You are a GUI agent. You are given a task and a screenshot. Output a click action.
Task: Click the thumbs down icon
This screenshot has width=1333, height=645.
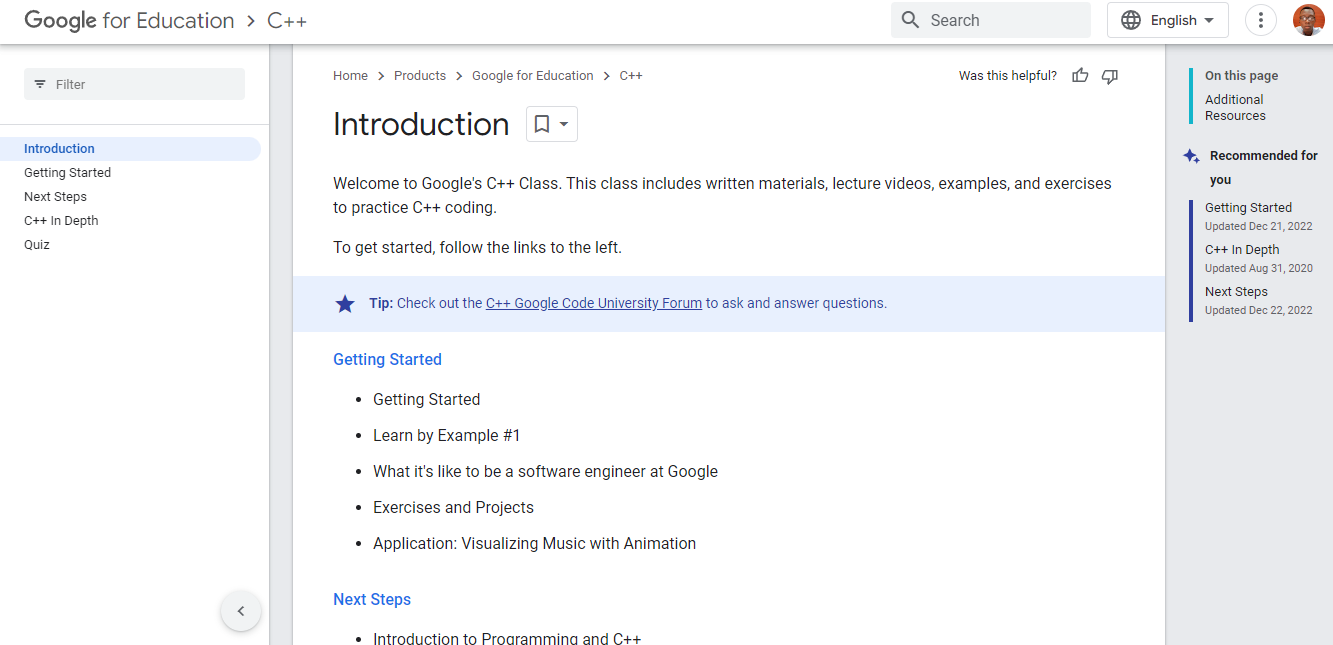(x=1109, y=76)
